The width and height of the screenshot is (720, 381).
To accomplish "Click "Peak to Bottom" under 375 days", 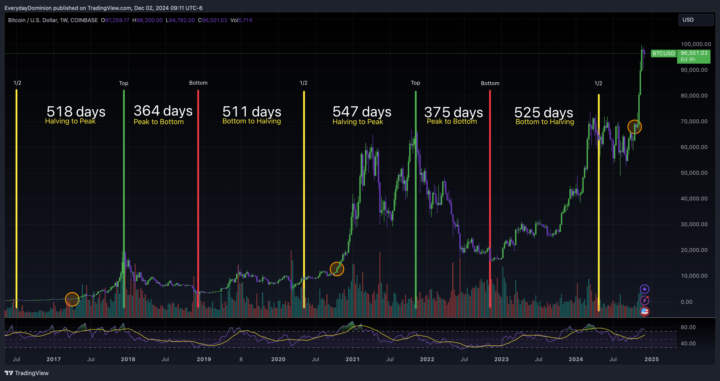I will pyautogui.click(x=452, y=122).
